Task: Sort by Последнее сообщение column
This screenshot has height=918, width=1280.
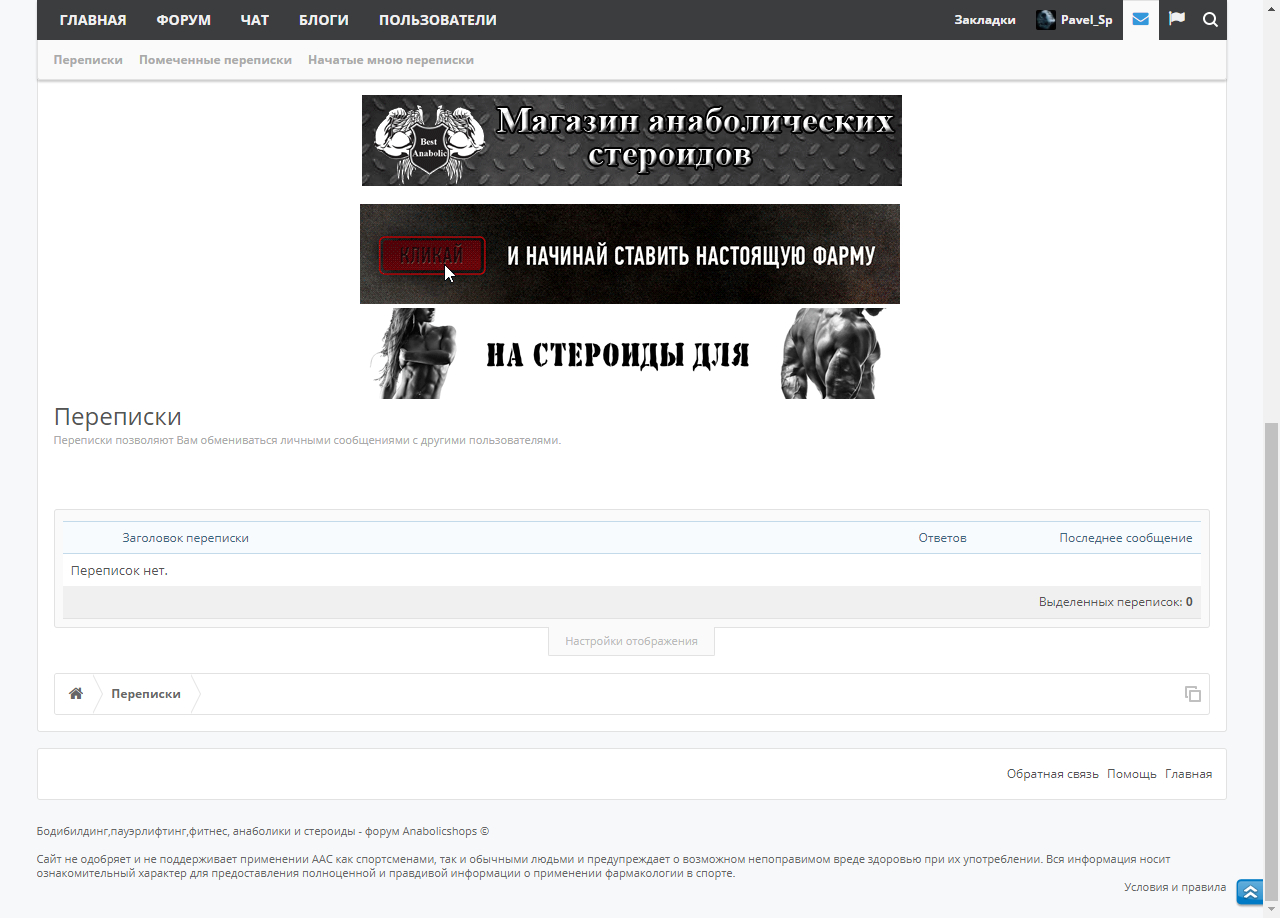Action: pos(1126,538)
